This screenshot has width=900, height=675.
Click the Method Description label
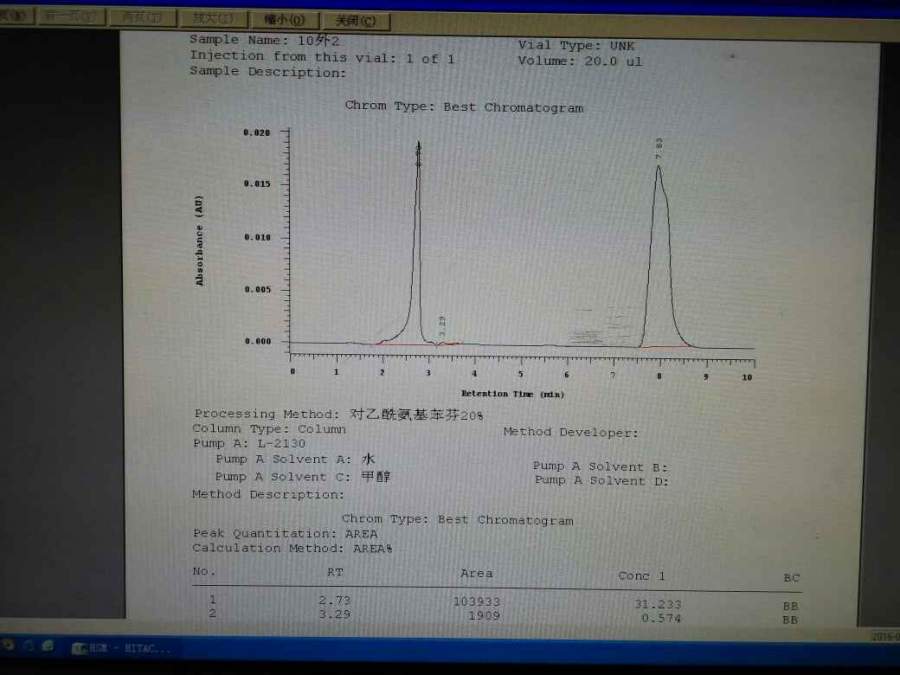(268, 494)
